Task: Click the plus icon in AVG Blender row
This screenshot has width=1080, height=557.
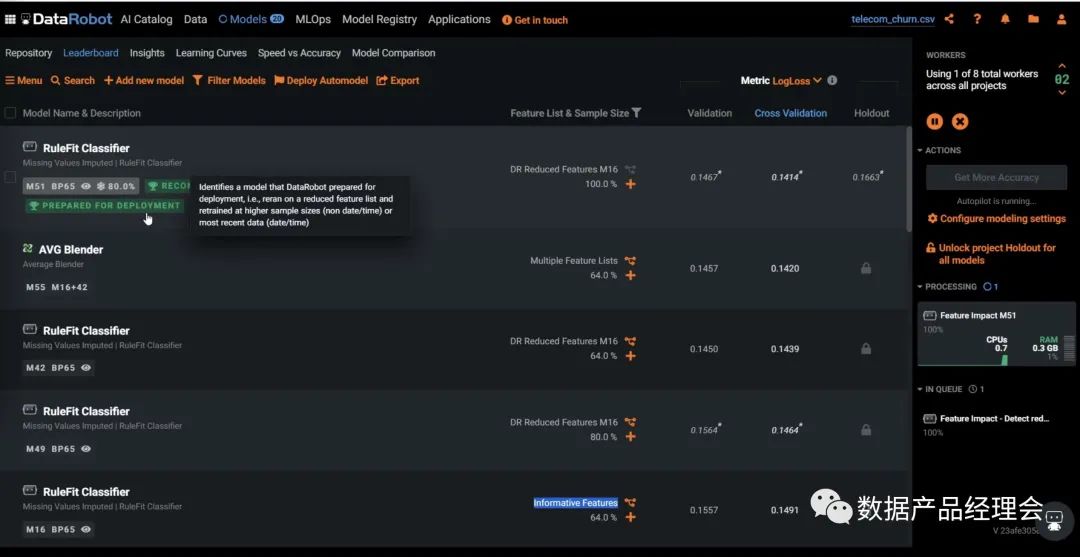Action: pos(630,275)
